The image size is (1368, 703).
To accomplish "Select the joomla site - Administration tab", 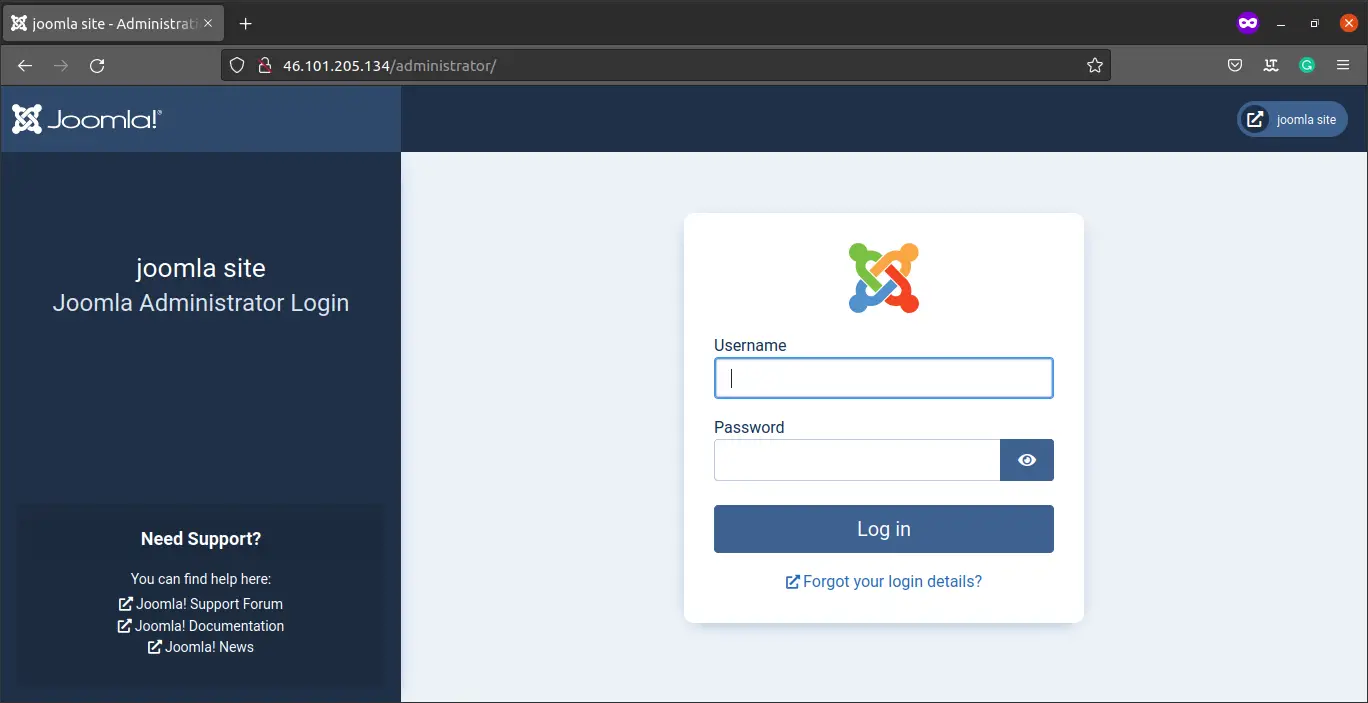I will [112, 23].
